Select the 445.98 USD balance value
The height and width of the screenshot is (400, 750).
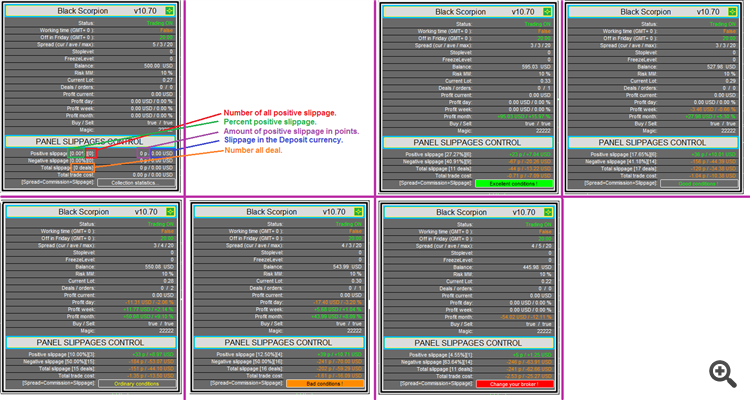click(537, 267)
